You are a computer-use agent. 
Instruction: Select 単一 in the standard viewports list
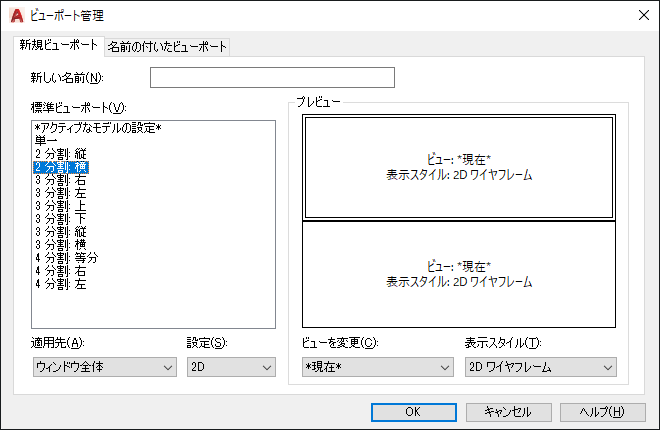tap(46, 141)
